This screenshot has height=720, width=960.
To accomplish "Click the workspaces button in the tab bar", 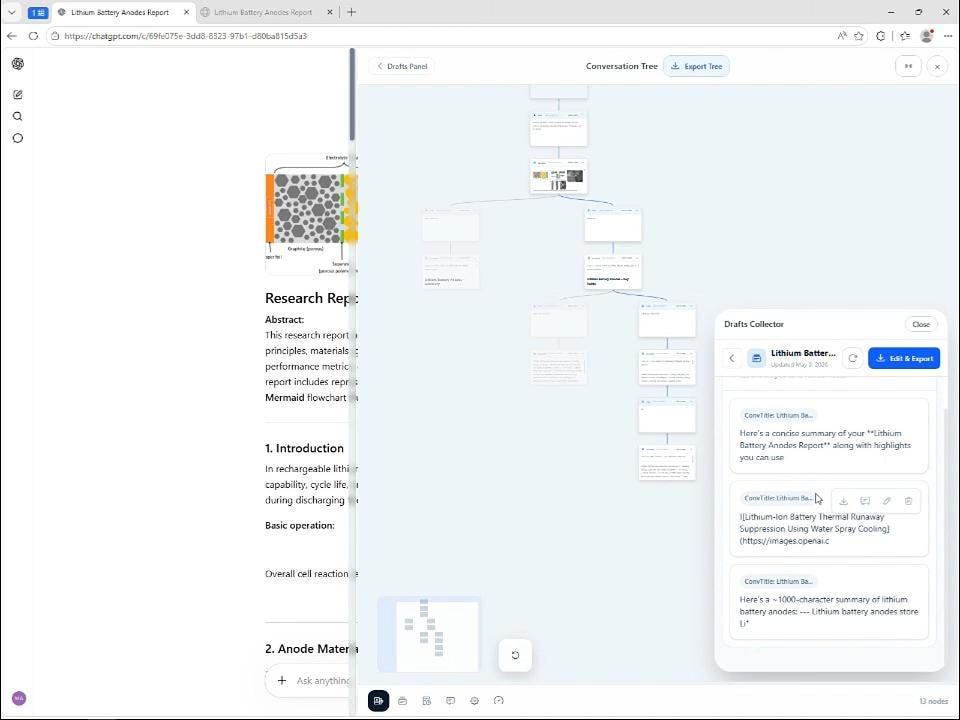I will pos(37,12).
